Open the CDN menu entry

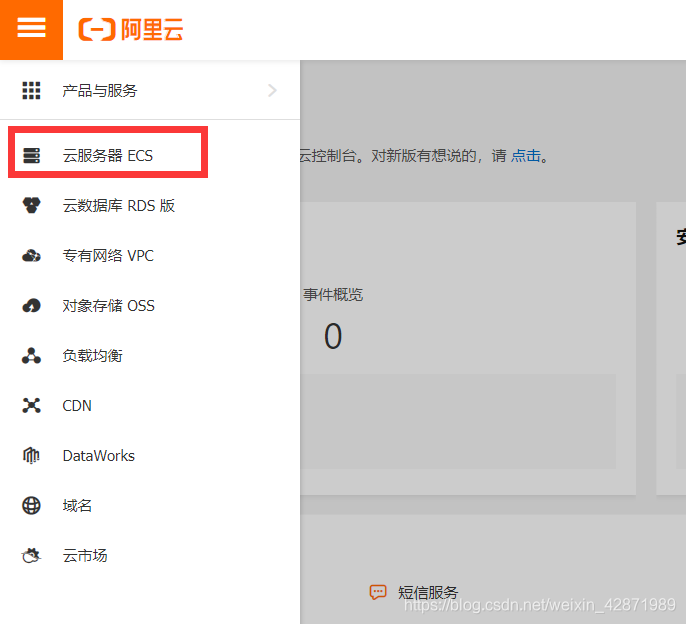77,406
